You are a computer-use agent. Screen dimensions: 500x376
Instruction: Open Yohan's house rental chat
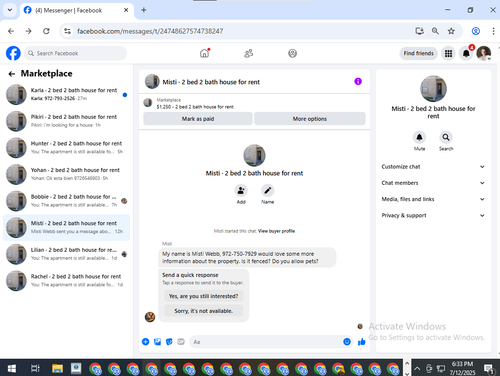[66, 174]
